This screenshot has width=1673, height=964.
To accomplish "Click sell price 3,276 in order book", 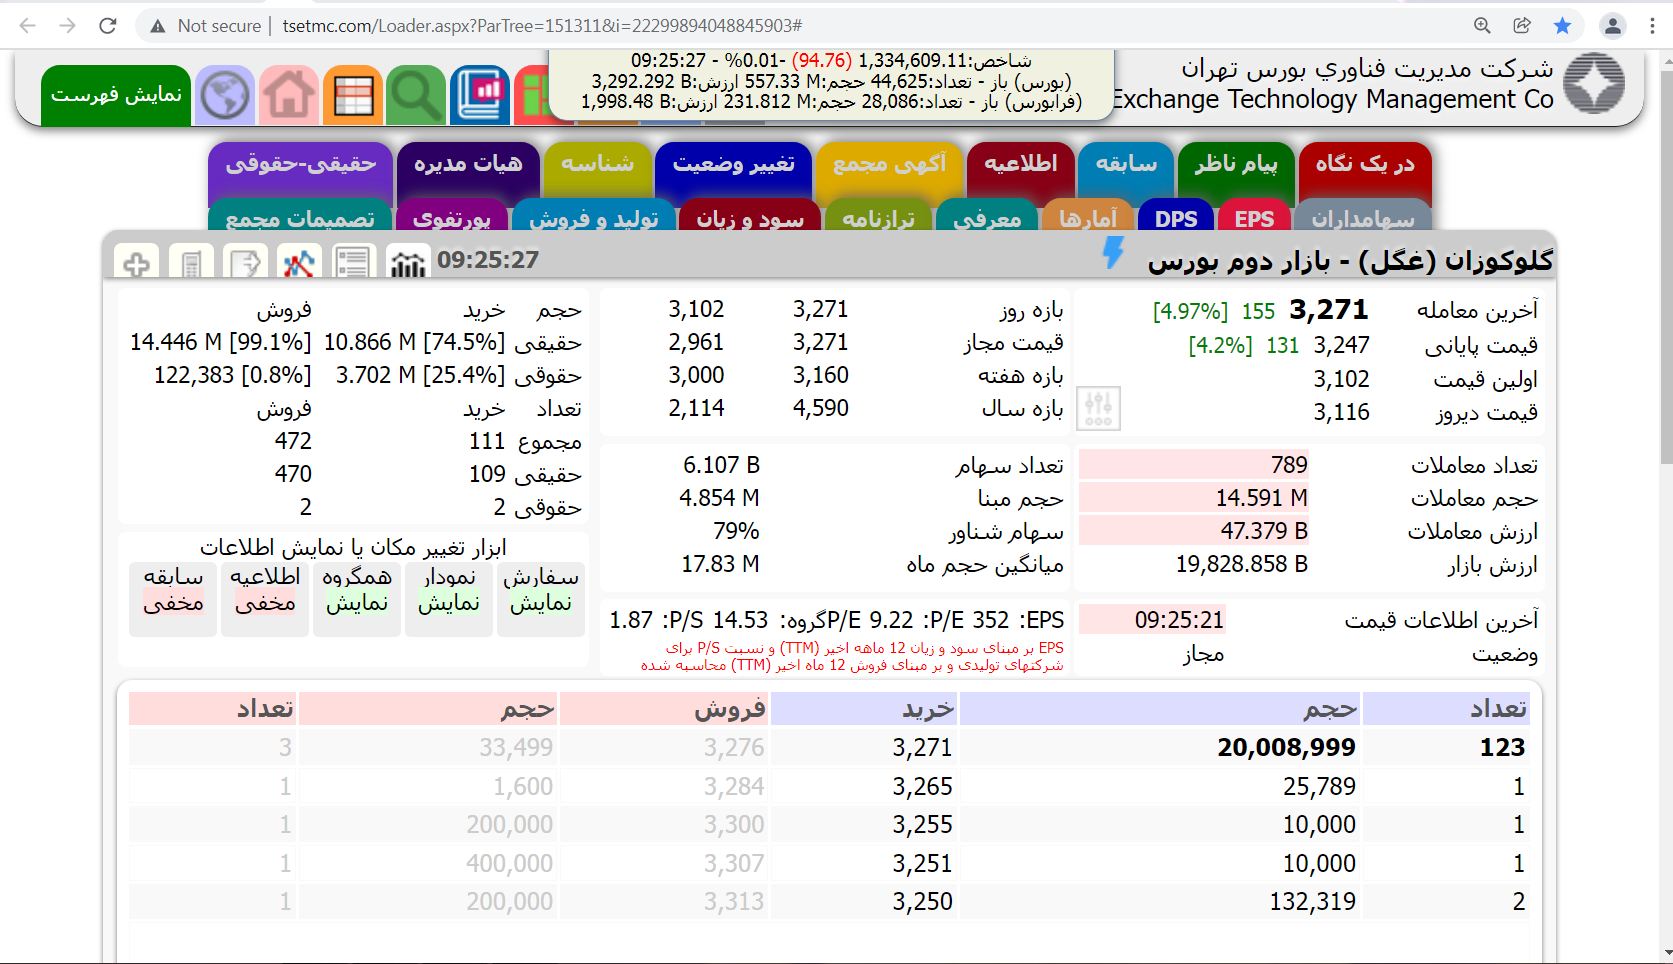I will 733,747.
